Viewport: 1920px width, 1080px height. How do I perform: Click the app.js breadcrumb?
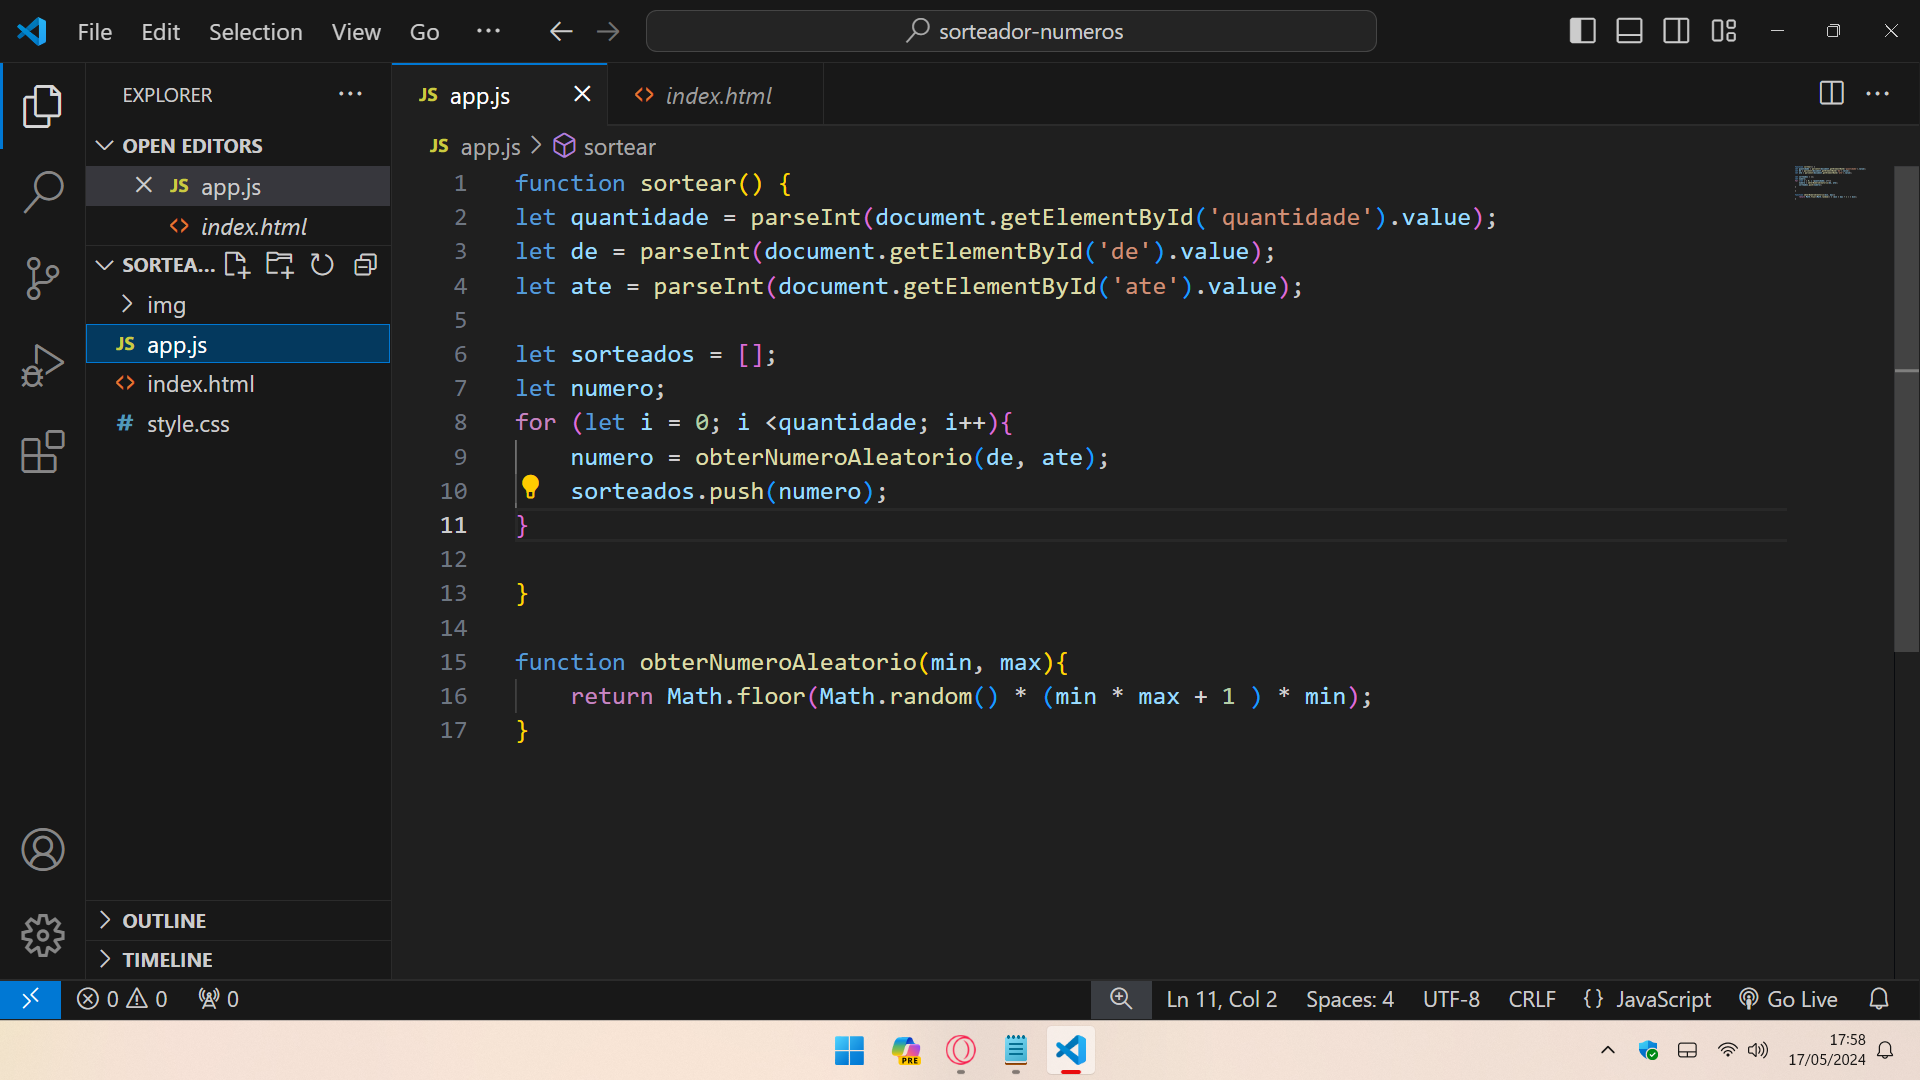tap(475, 147)
